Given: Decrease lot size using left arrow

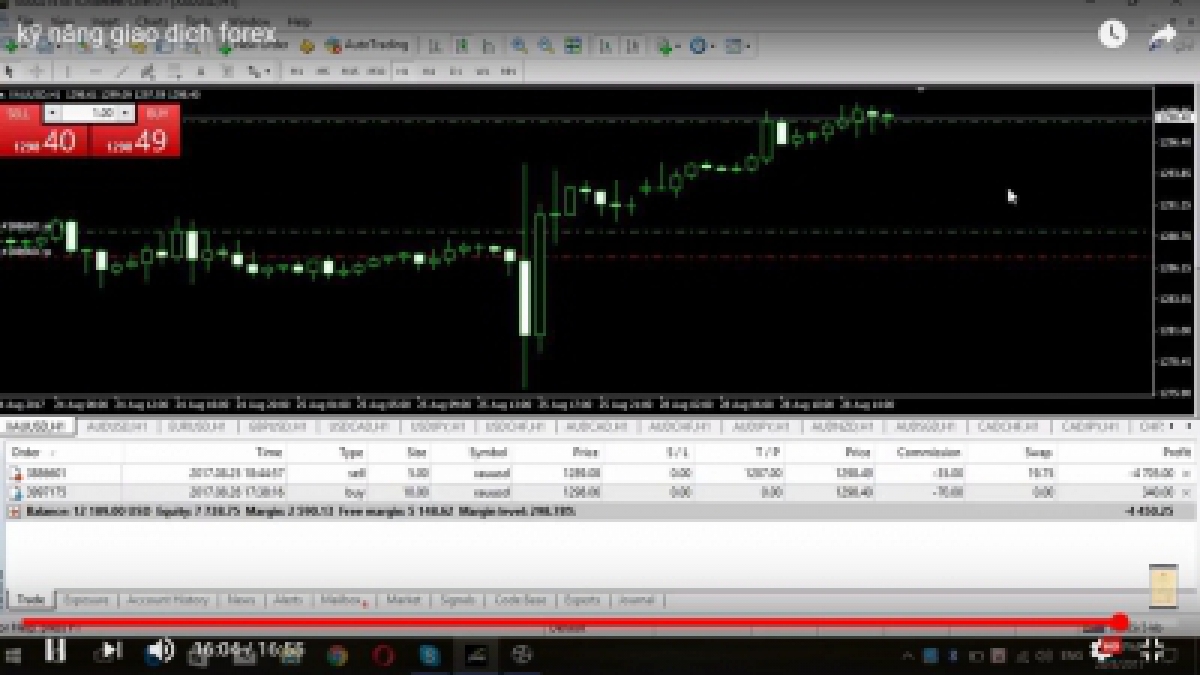Looking at the screenshot, I should pyautogui.click(x=52, y=113).
